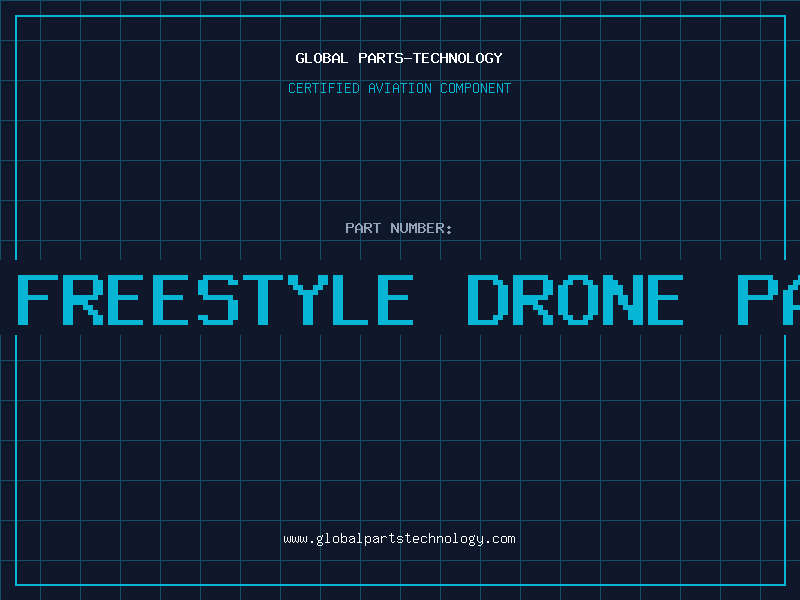Click the PART NUMBER: label
This screenshot has height=600, width=800.
coord(399,228)
